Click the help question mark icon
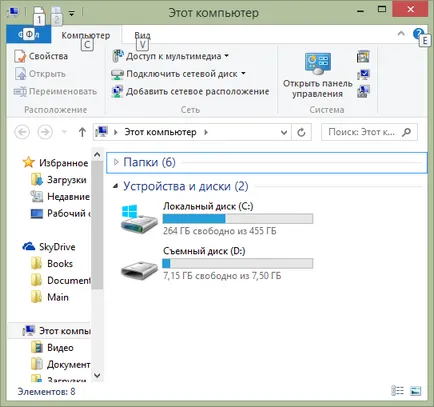 pyautogui.click(x=418, y=34)
